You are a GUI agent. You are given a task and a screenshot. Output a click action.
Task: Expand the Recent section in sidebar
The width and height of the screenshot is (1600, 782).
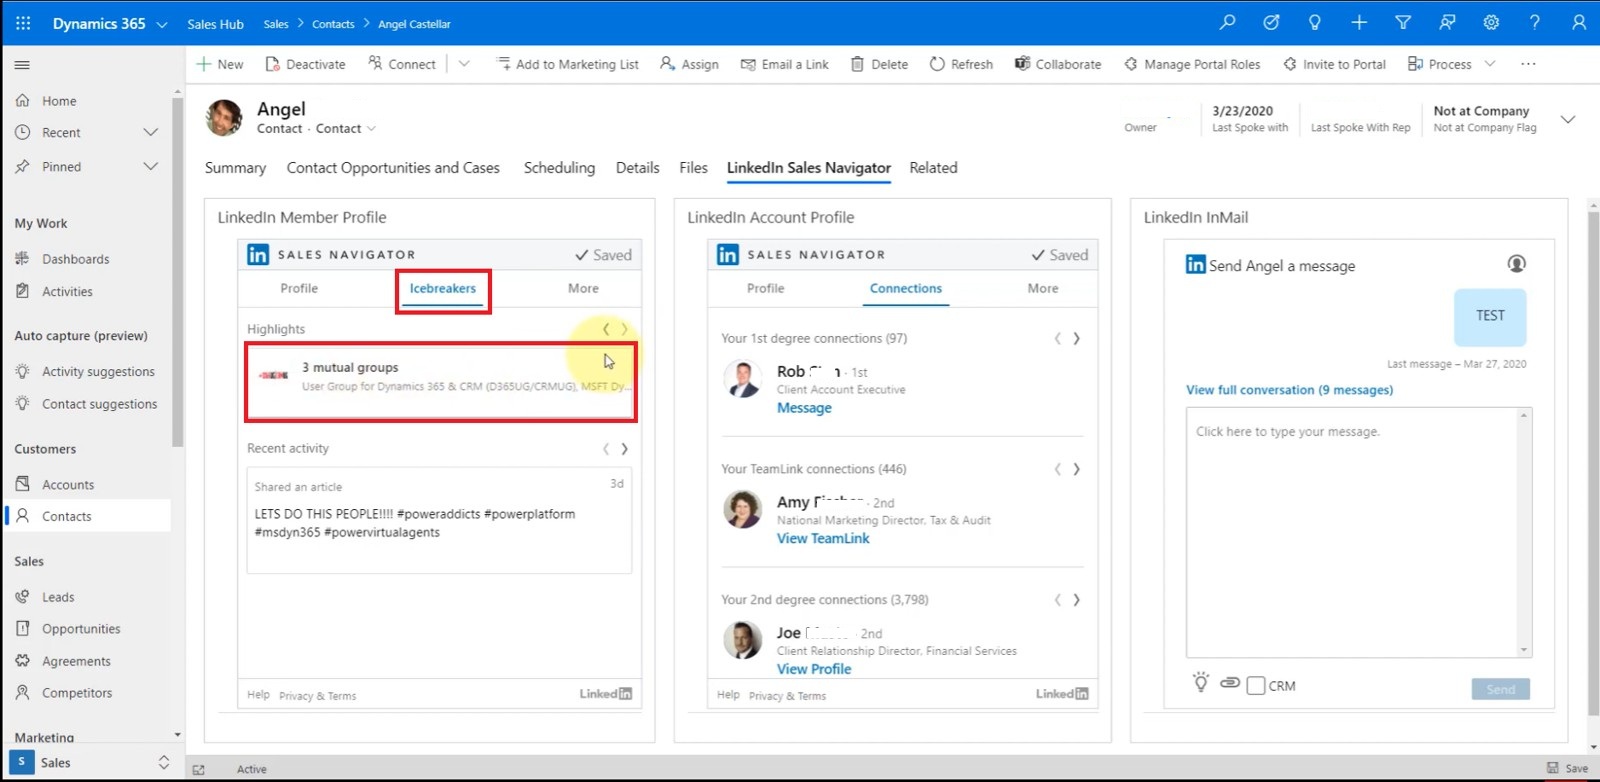[x=151, y=132]
